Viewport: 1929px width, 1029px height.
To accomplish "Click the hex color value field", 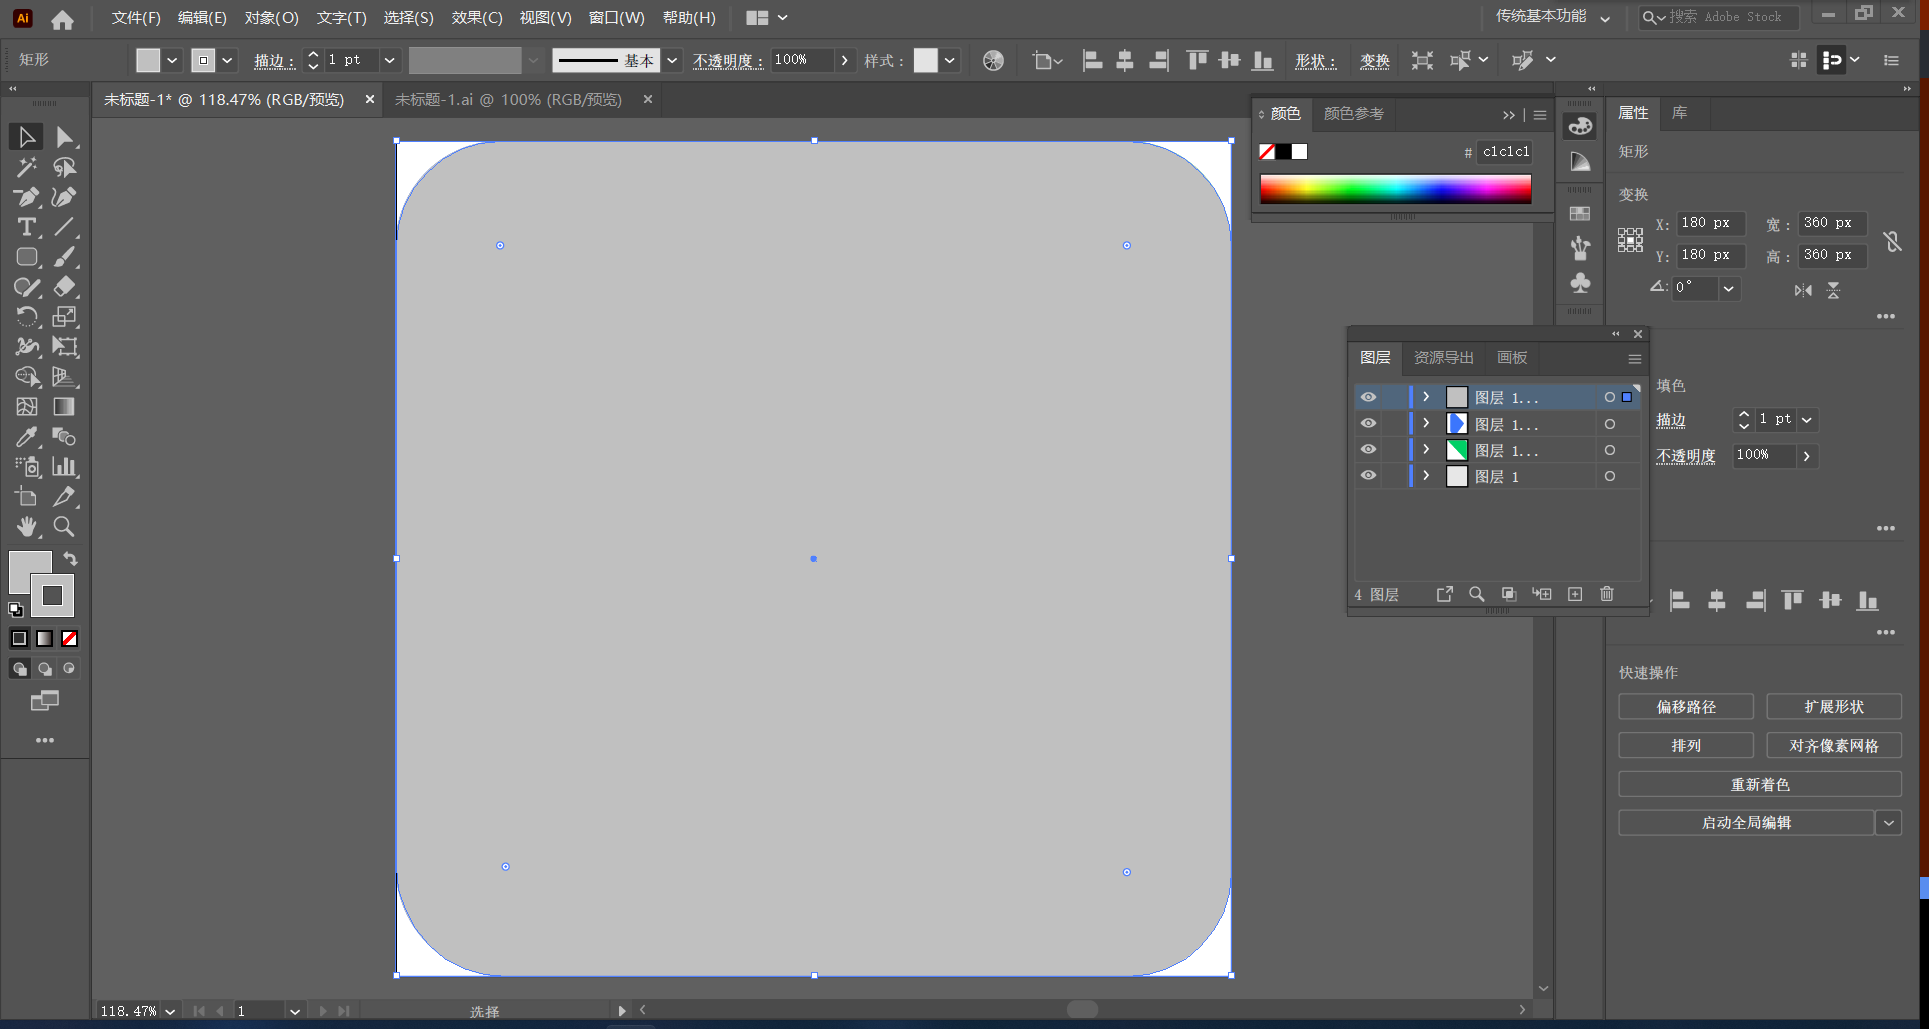I will click(1505, 152).
